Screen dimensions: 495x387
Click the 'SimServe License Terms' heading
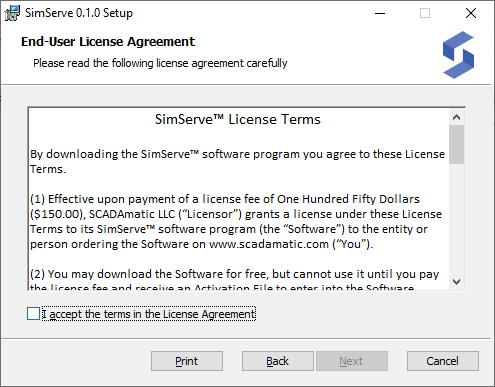[x=238, y=119]
